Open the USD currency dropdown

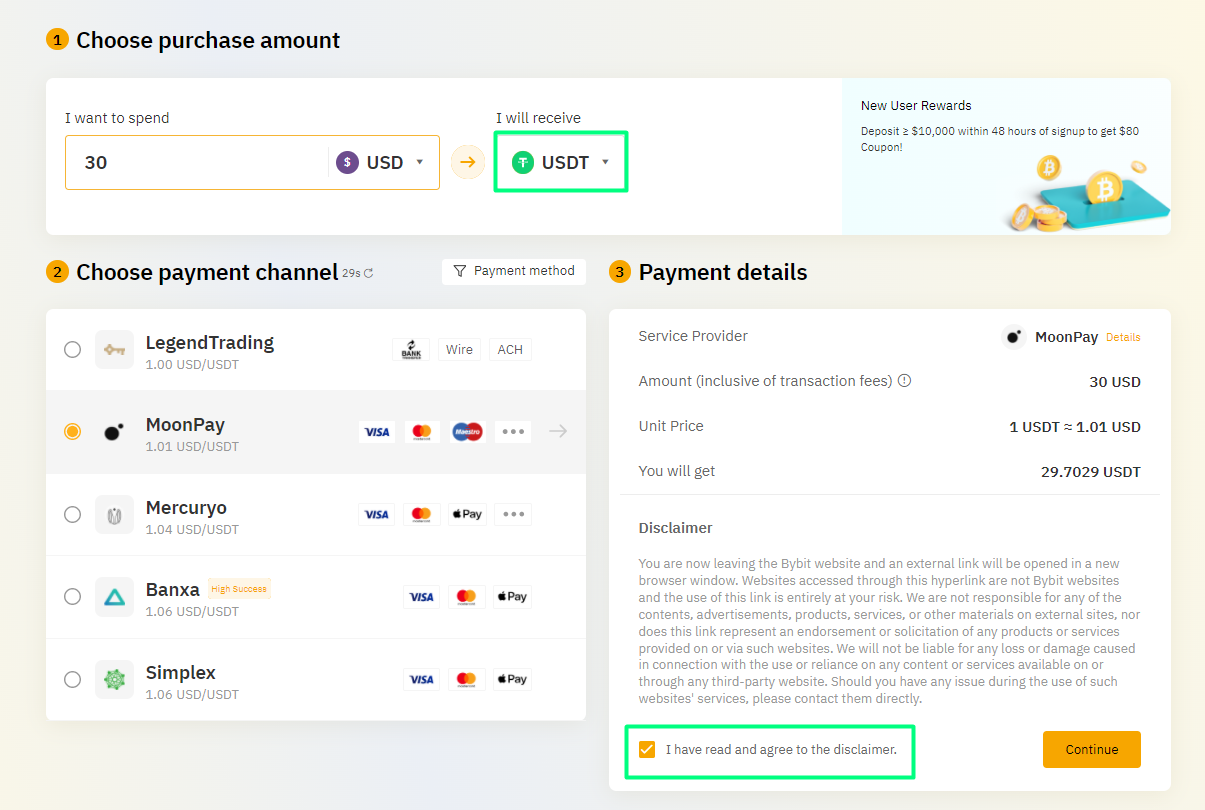384,162
